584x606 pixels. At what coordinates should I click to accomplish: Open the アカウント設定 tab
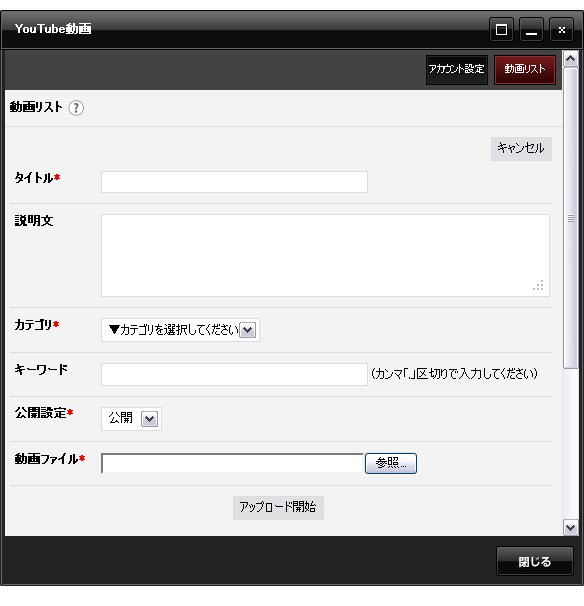456,70
